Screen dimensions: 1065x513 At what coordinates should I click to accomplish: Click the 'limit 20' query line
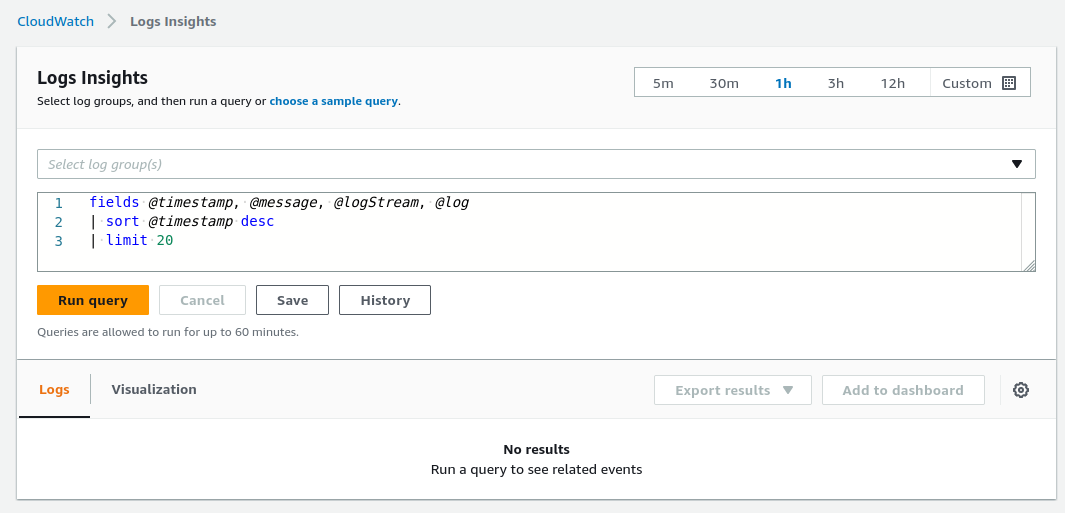pos(132,241)
